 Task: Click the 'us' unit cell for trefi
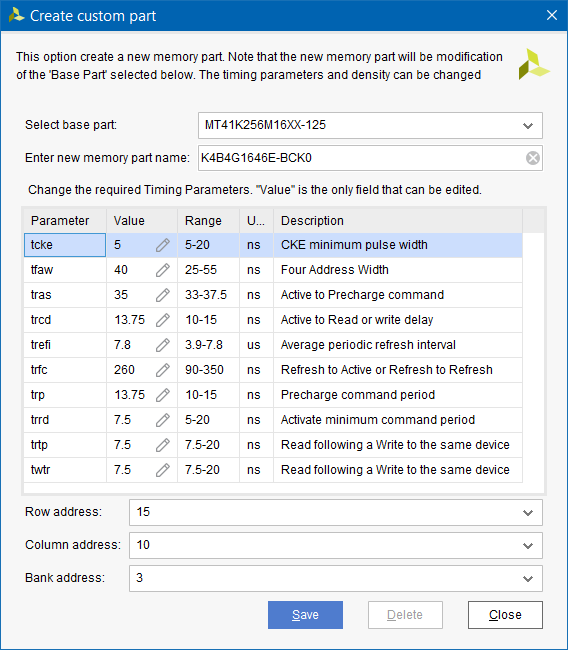click(x=257, y=345)
